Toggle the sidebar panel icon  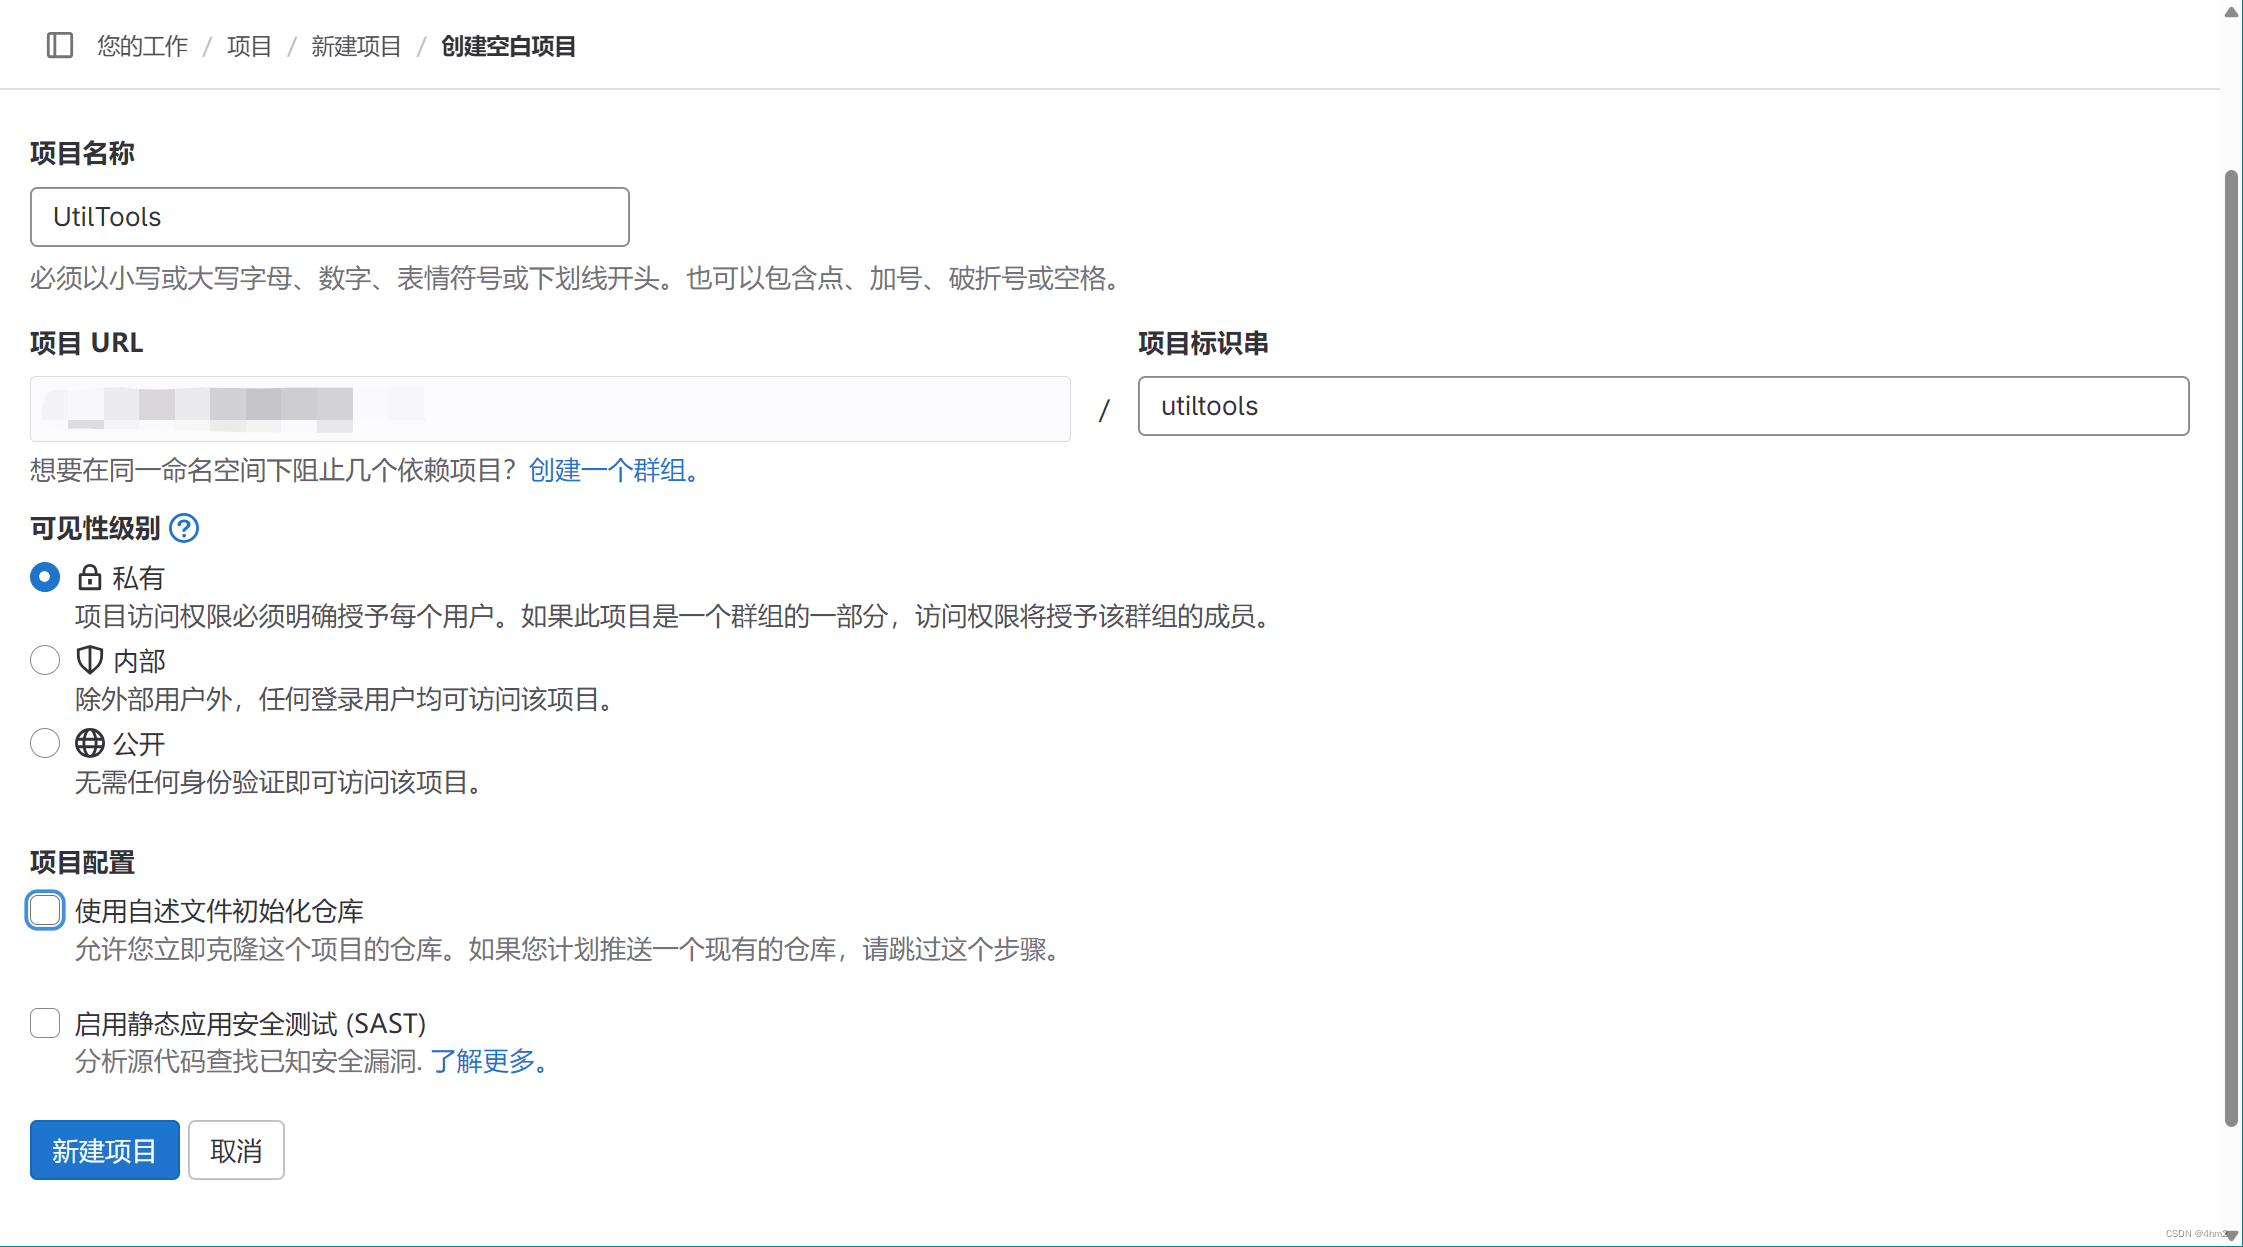(x=60, y=45)
